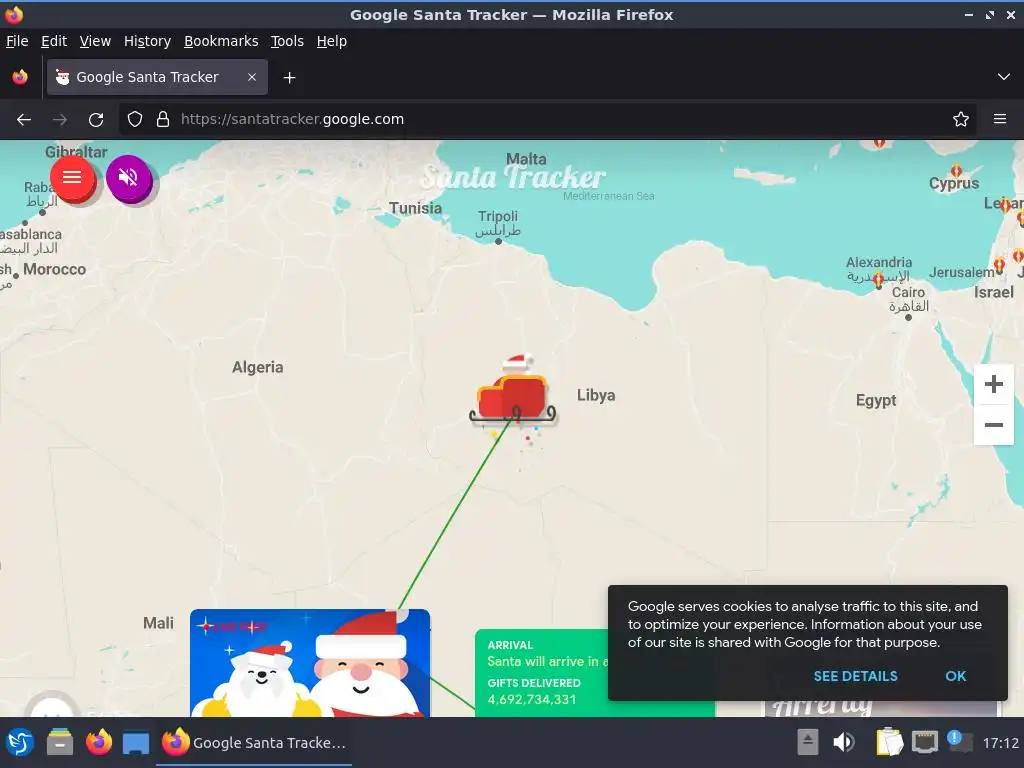The height and width of the screenshot is (768, 1024).
Task: Bookmark this page with the star
Action: 960,120
